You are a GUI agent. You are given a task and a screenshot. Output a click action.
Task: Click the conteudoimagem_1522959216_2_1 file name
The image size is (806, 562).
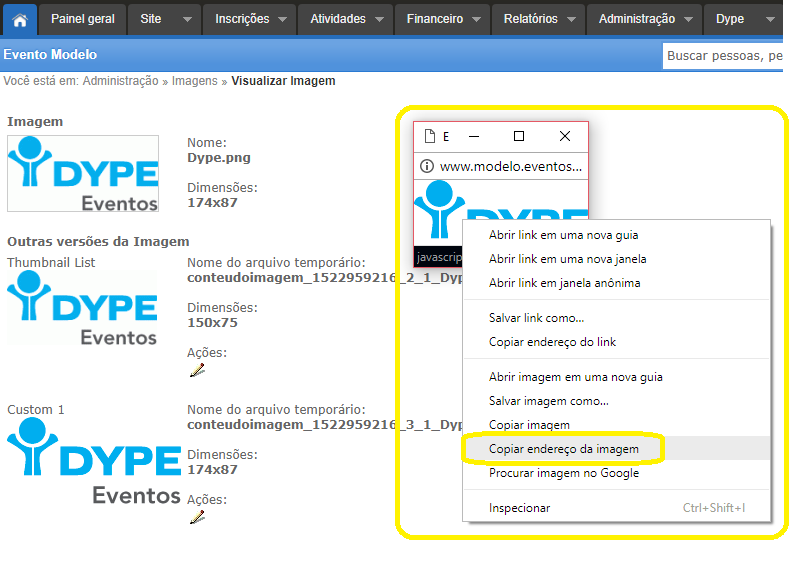click(325, 278)
